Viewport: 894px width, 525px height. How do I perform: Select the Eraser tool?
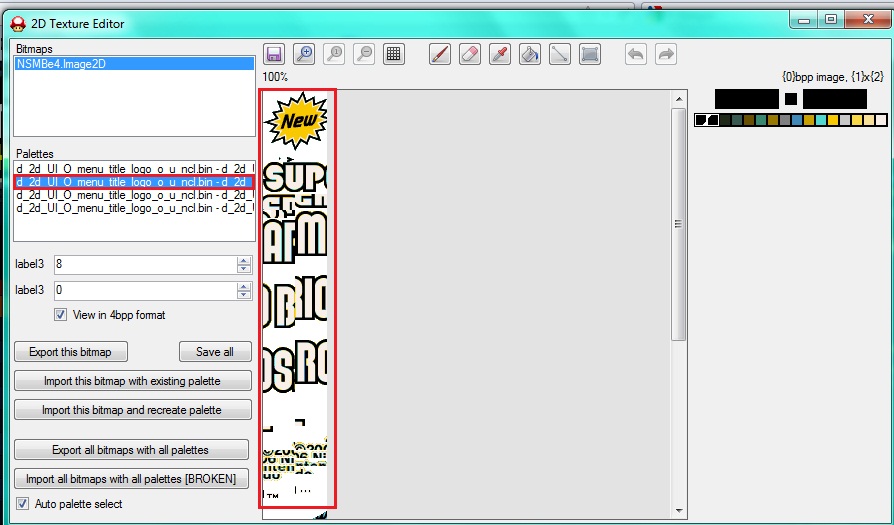(470, 54)
